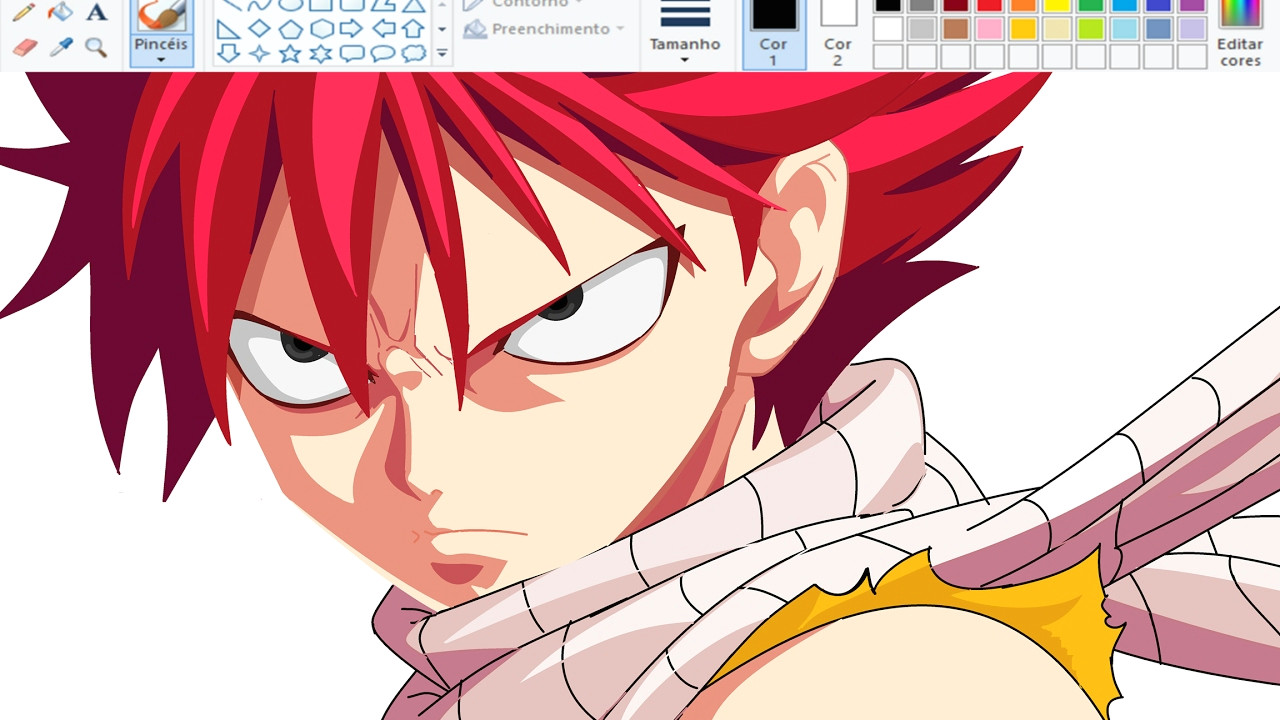
Task: Choose the curve line shape
Action: tap(260, 6)
